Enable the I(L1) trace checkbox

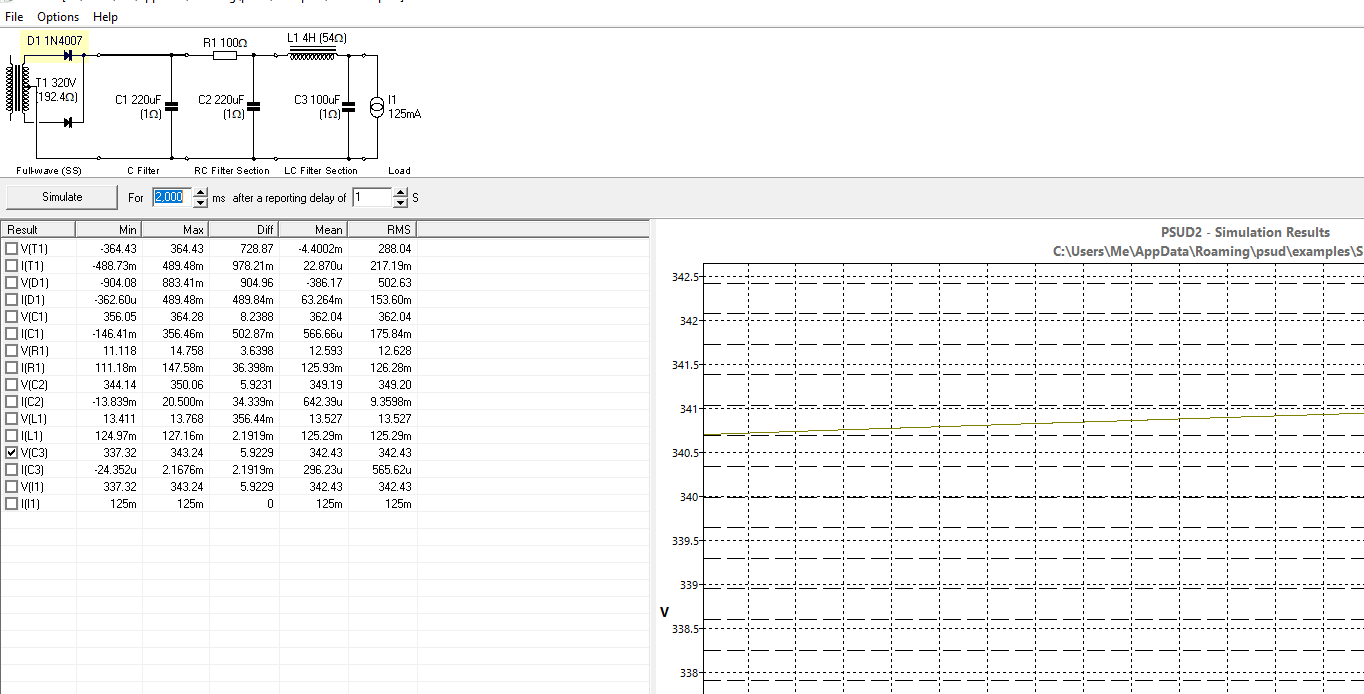tap(12, 435)
